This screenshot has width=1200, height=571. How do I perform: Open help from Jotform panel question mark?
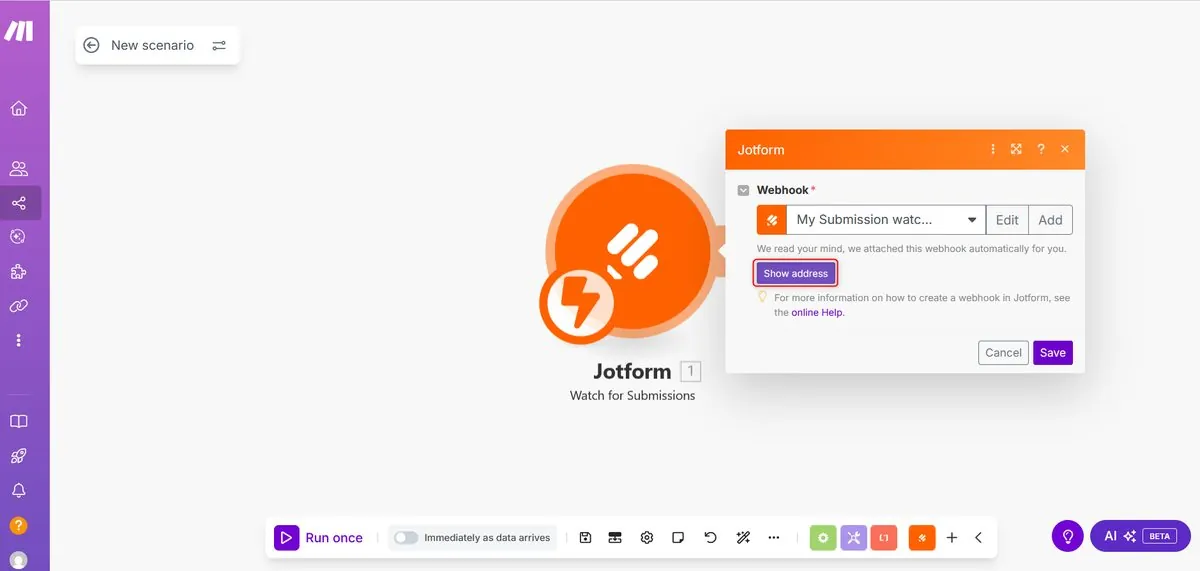(x=1041, y=149)
